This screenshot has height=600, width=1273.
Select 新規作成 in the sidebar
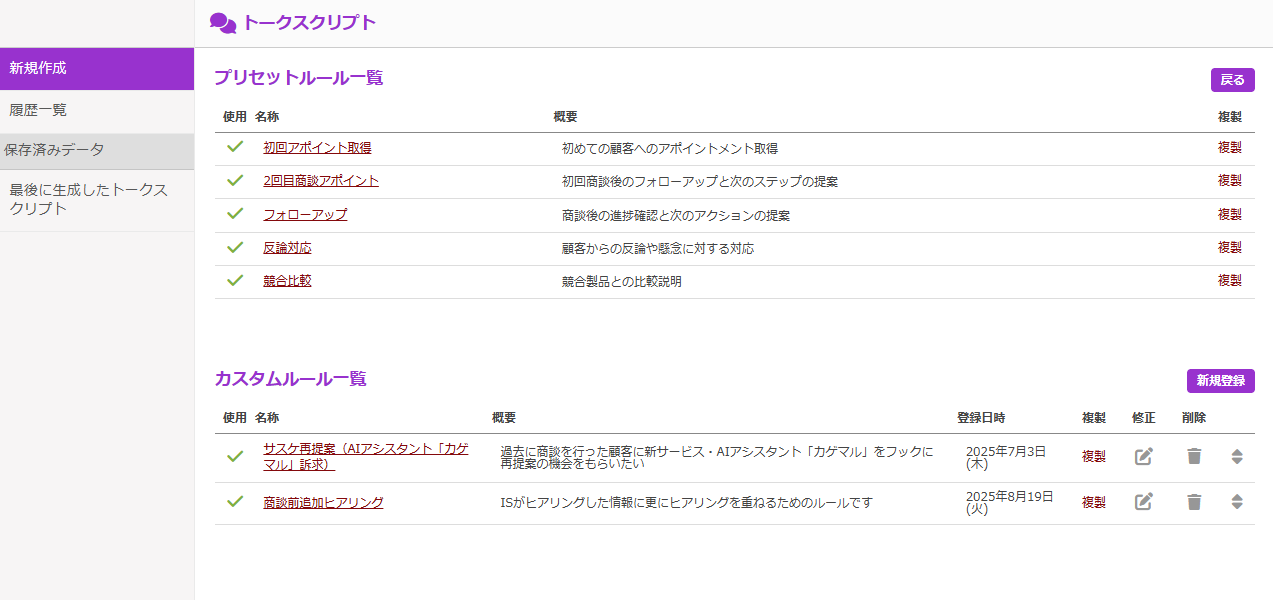[97, 69]
